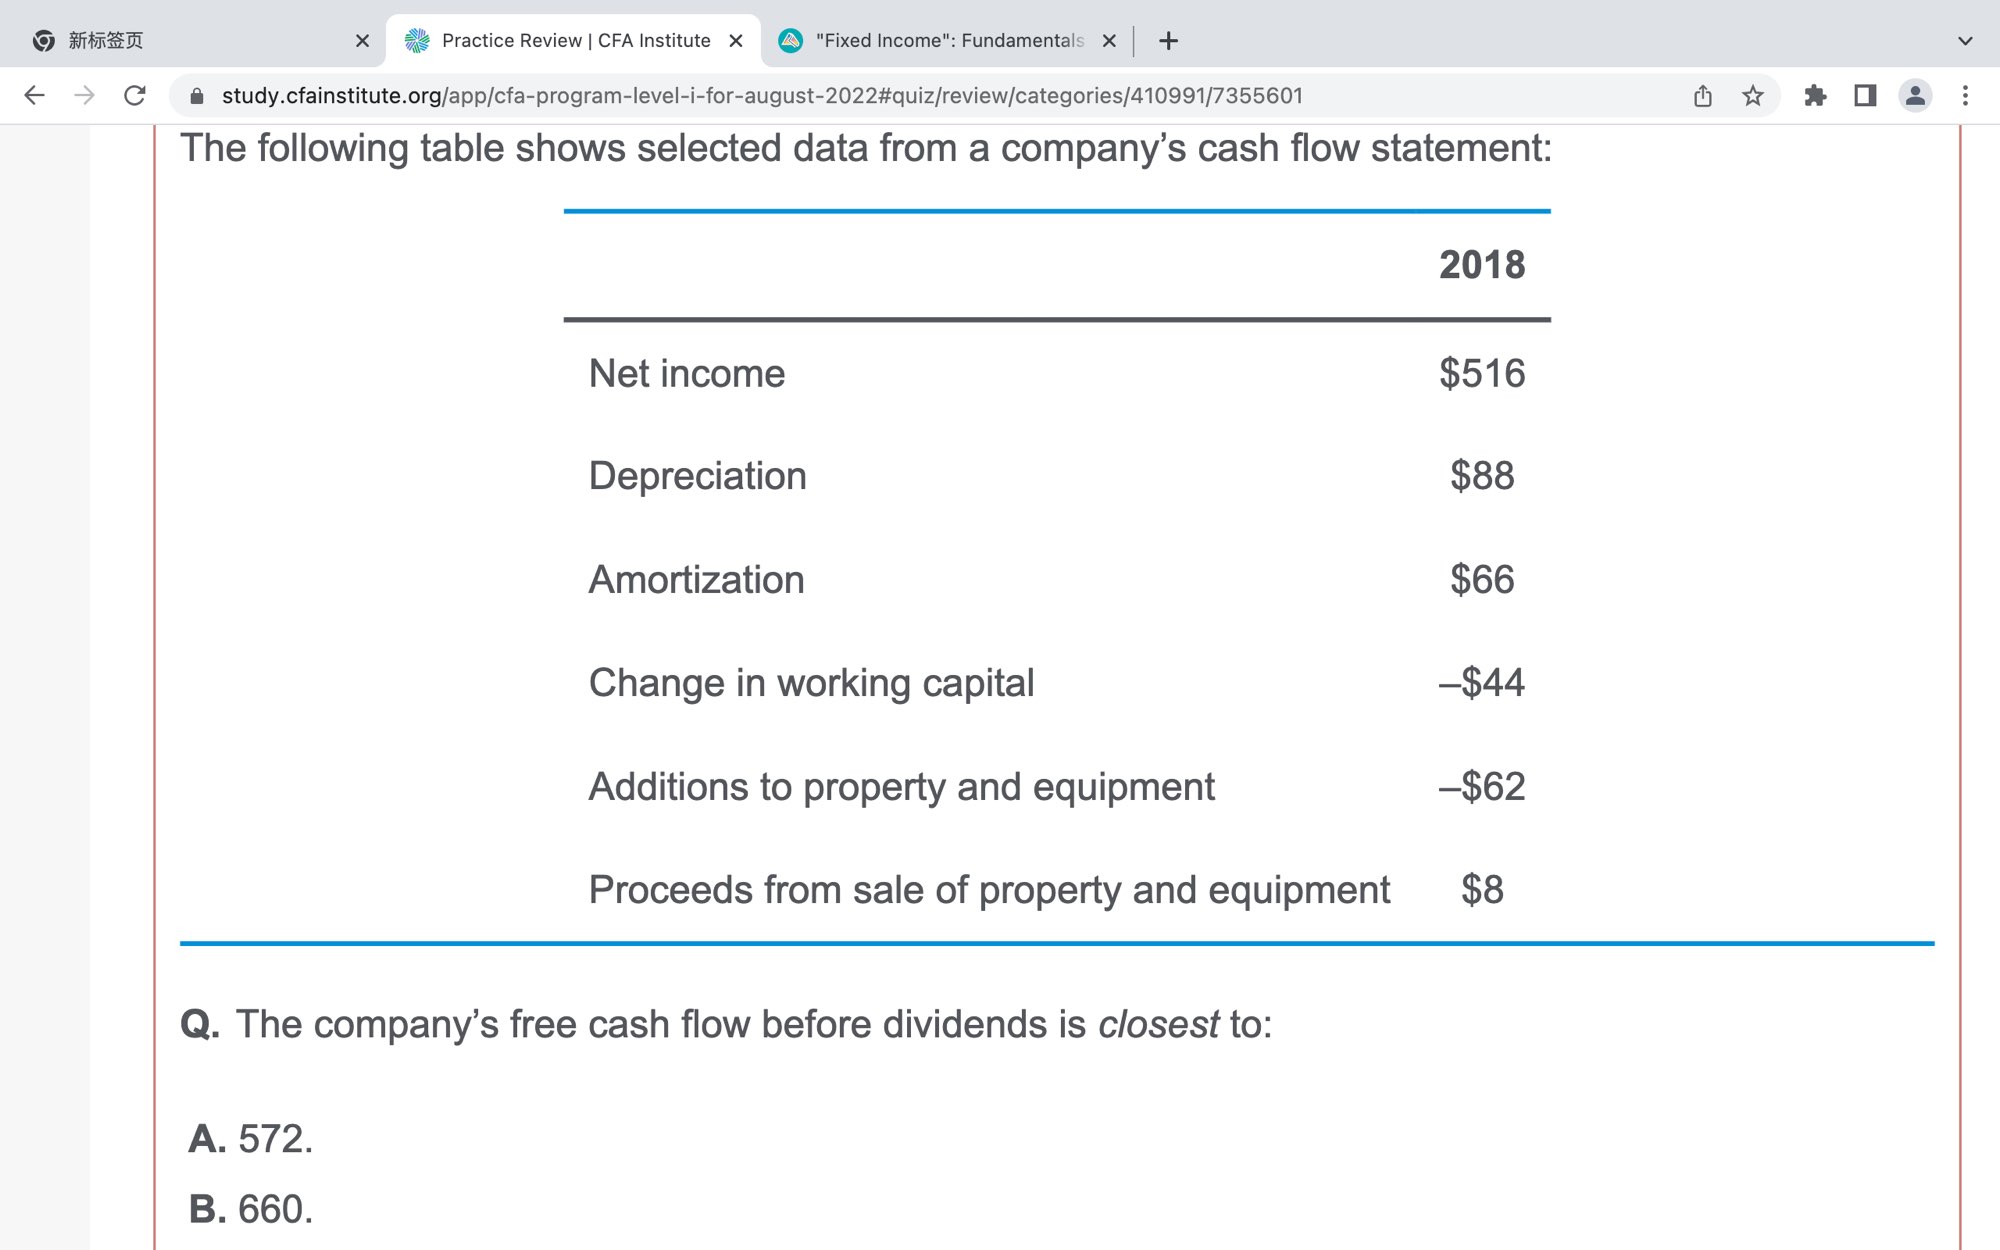Expand the tab search chevron
The image size is (2000, 1250).
tap(1964, 41)
